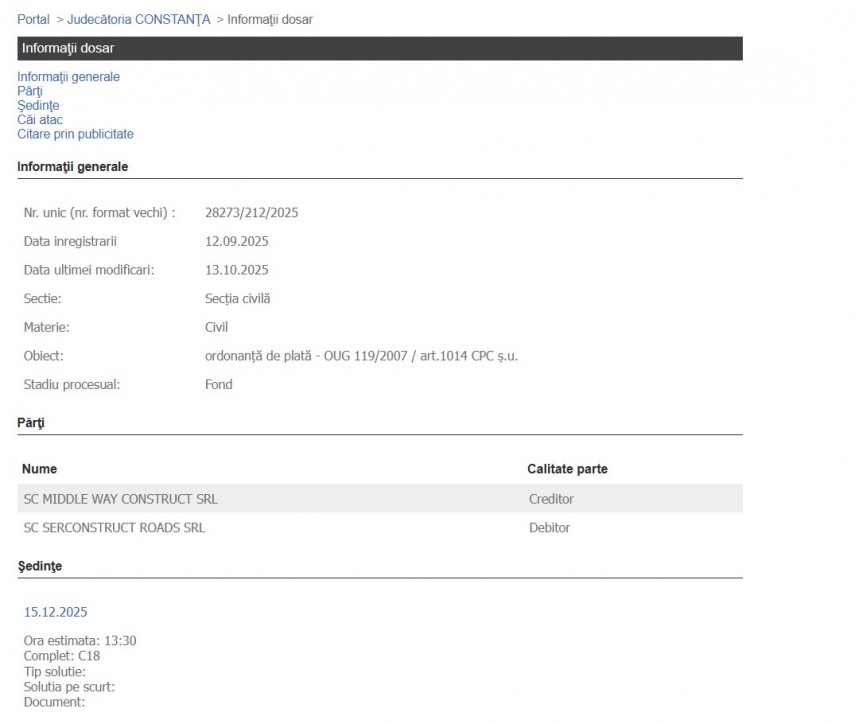
Task: Click the Nume column header
Action: coord(39,469)
